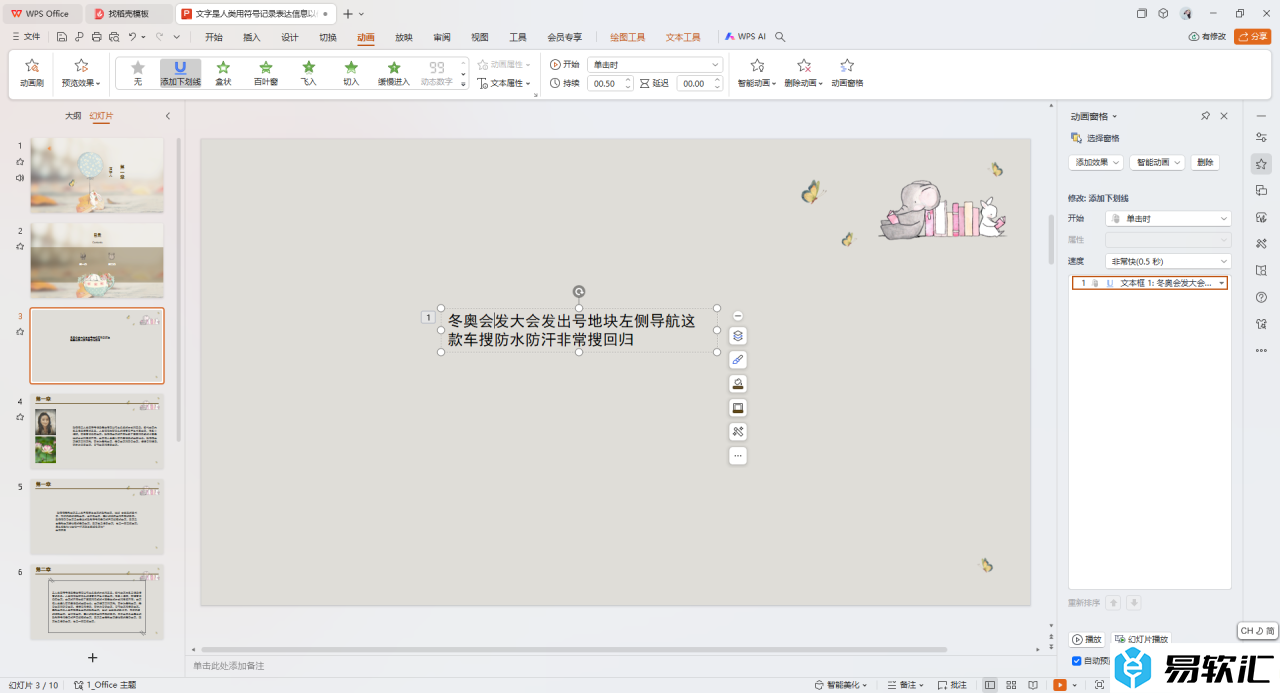Apply the 盒状 box animation effect
The image size is (1280, 693).
coord(223,73)
